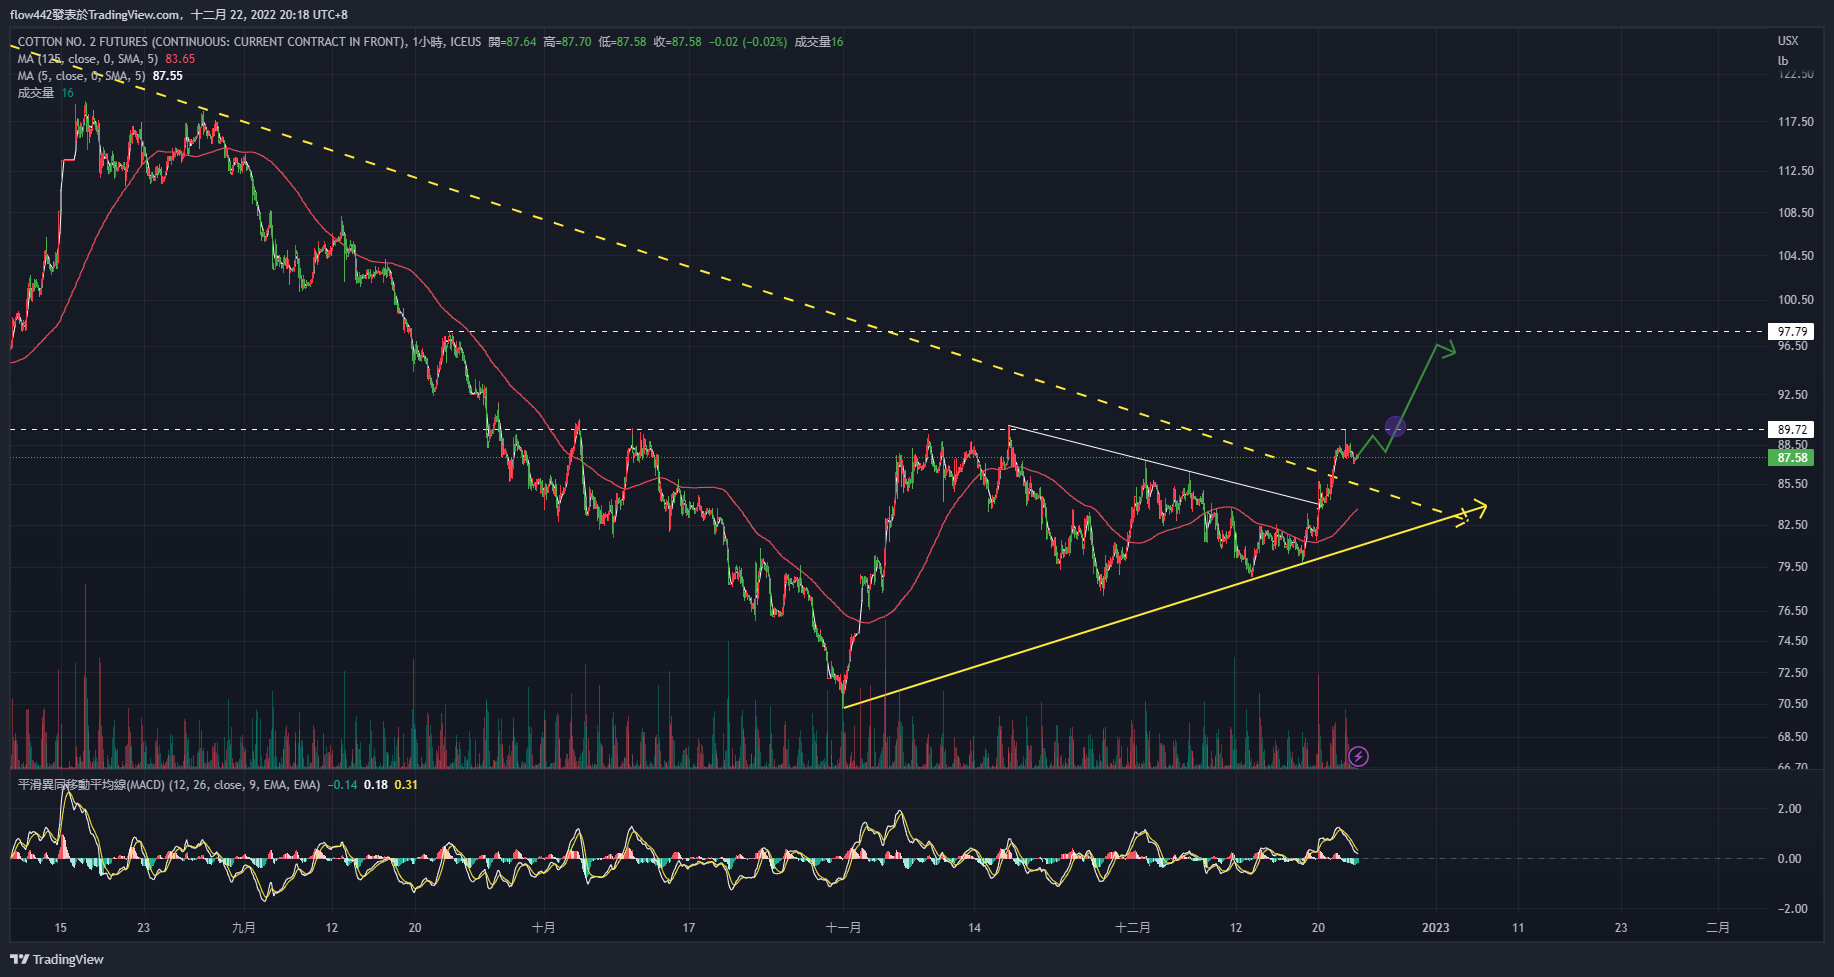This screenshot has height=977, width=1834.
Task: Click the USX currency label
Action: click(x=1787, y=41)
